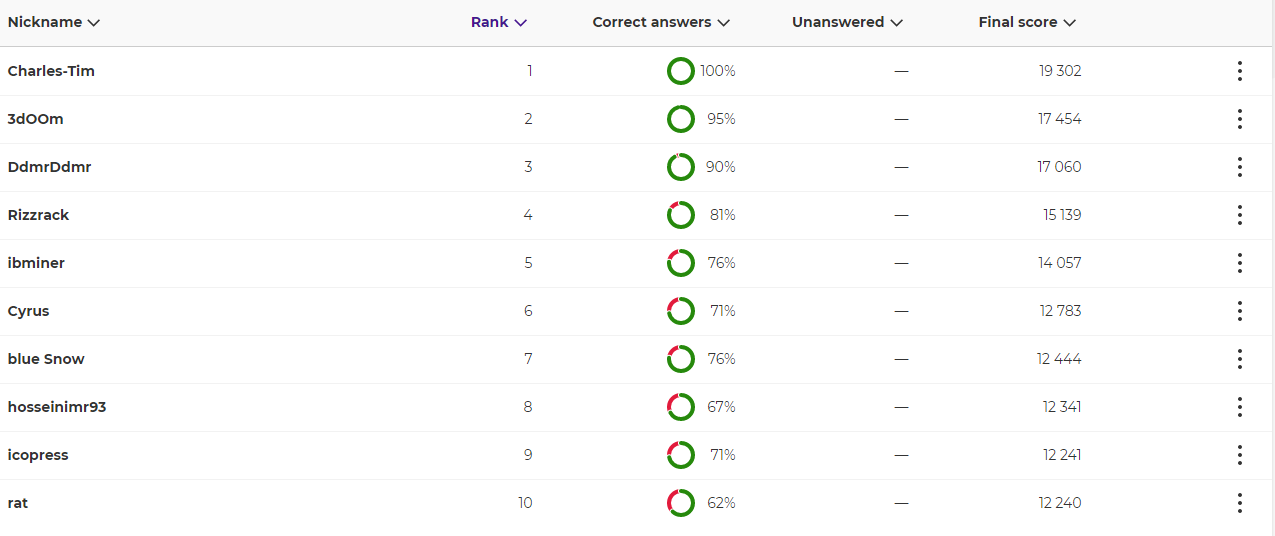The height and width of the screenshot is (536, 1275).
Task: Select player name hosseinimr93
Action: [x=57, y=407]
